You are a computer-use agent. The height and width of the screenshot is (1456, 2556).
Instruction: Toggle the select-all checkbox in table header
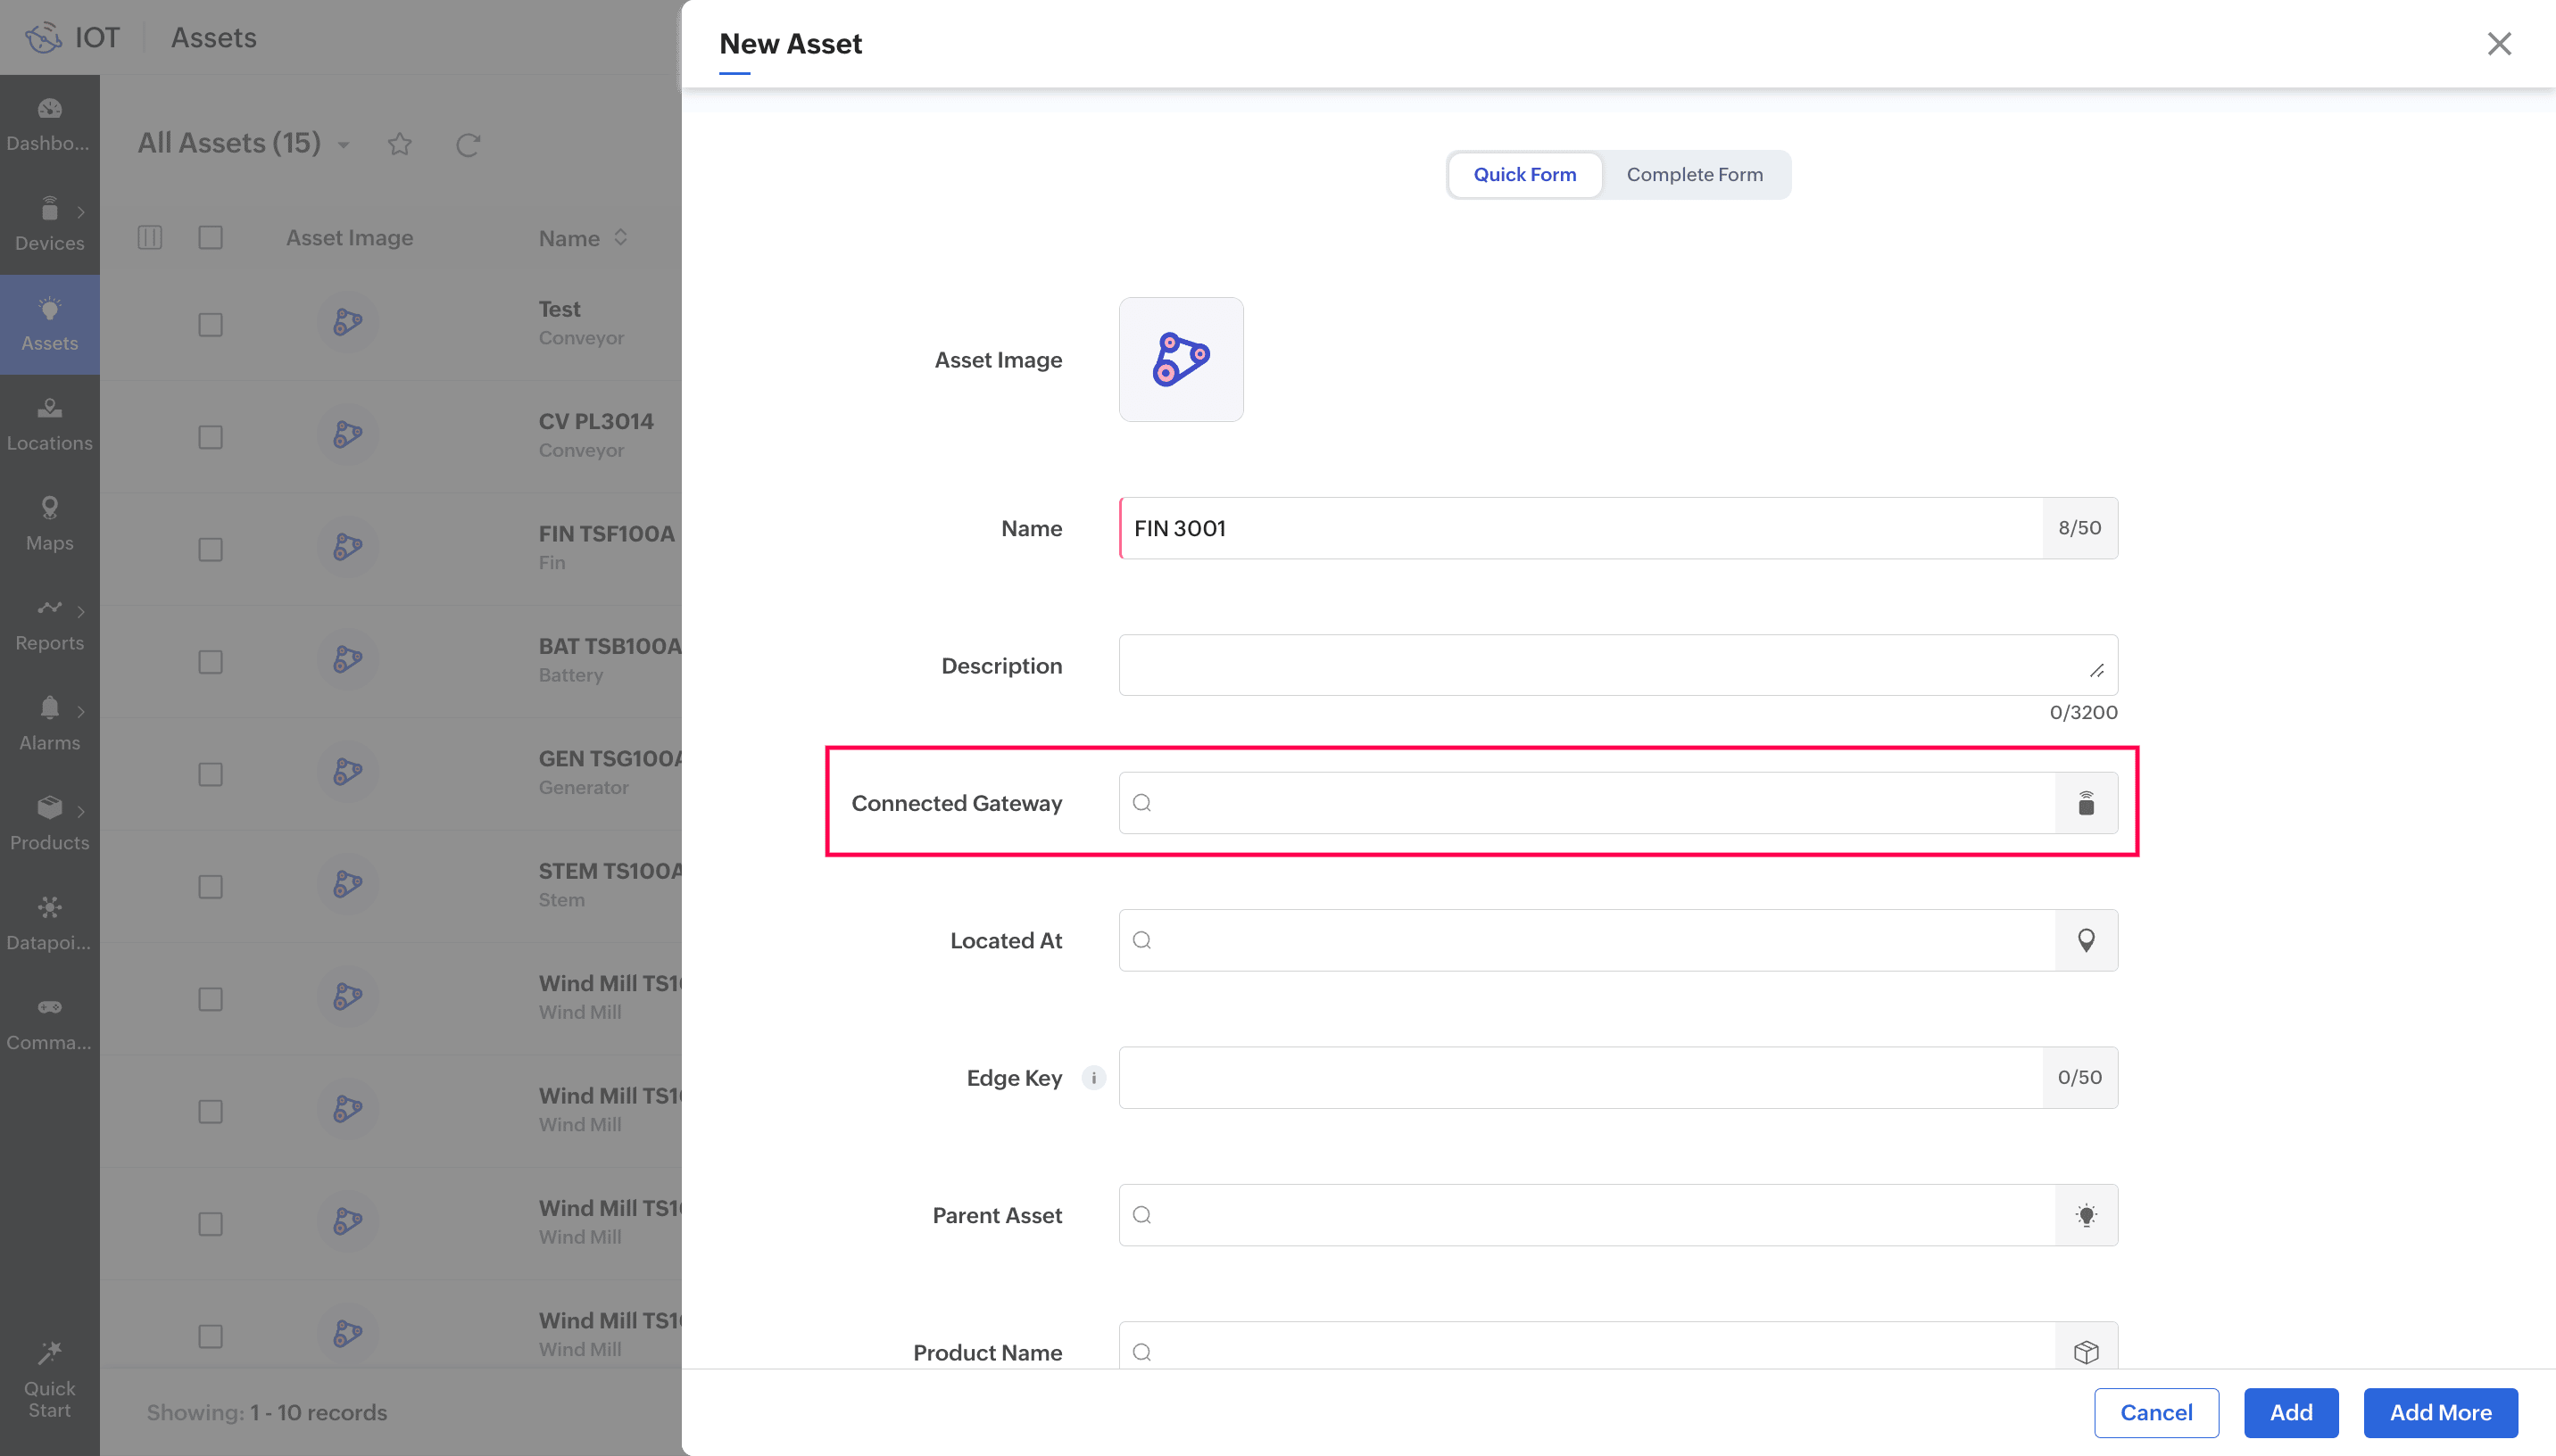[x=210, y=238]
